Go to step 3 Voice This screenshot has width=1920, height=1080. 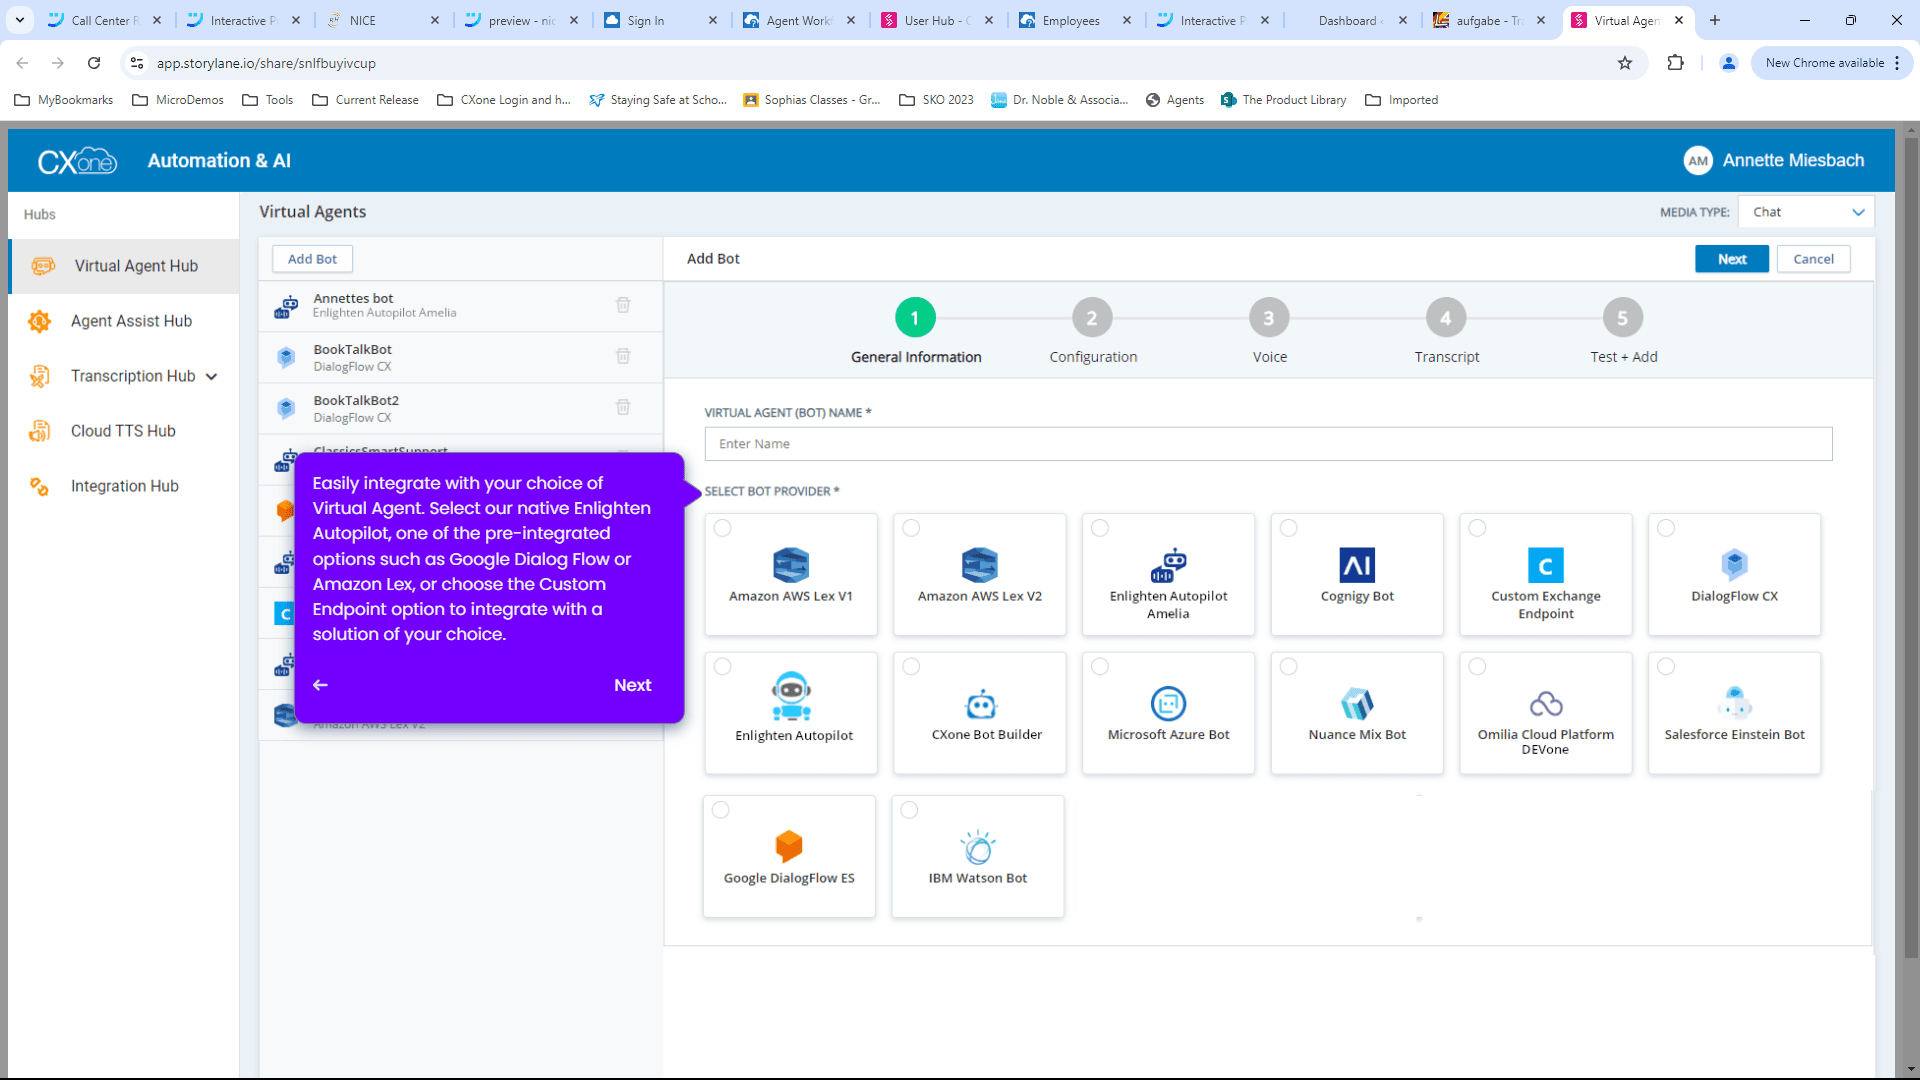(x=1269, y=318)
